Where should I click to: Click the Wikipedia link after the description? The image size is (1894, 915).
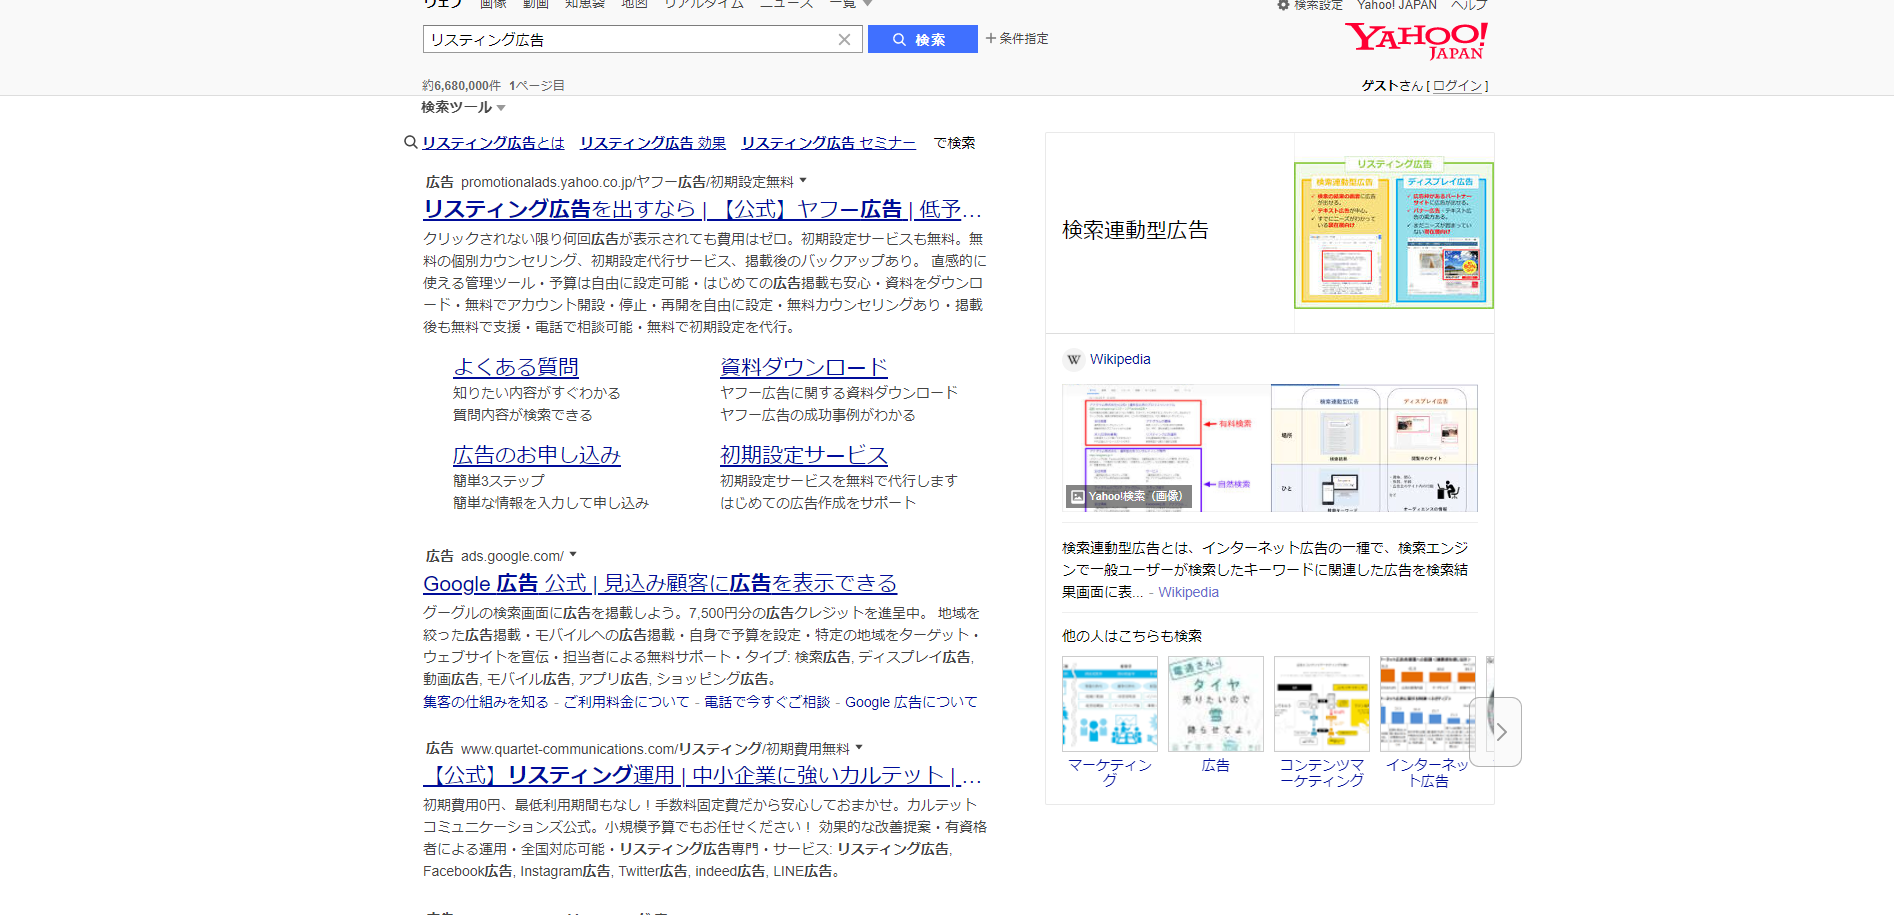(x=1188, y=592)
